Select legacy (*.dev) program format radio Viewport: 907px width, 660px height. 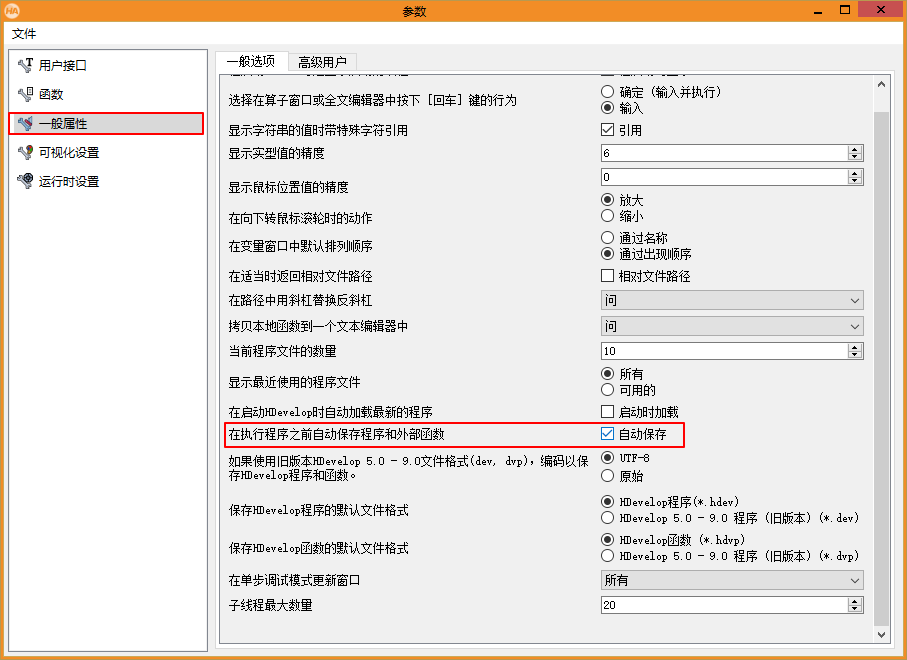(x=607, y=518)
